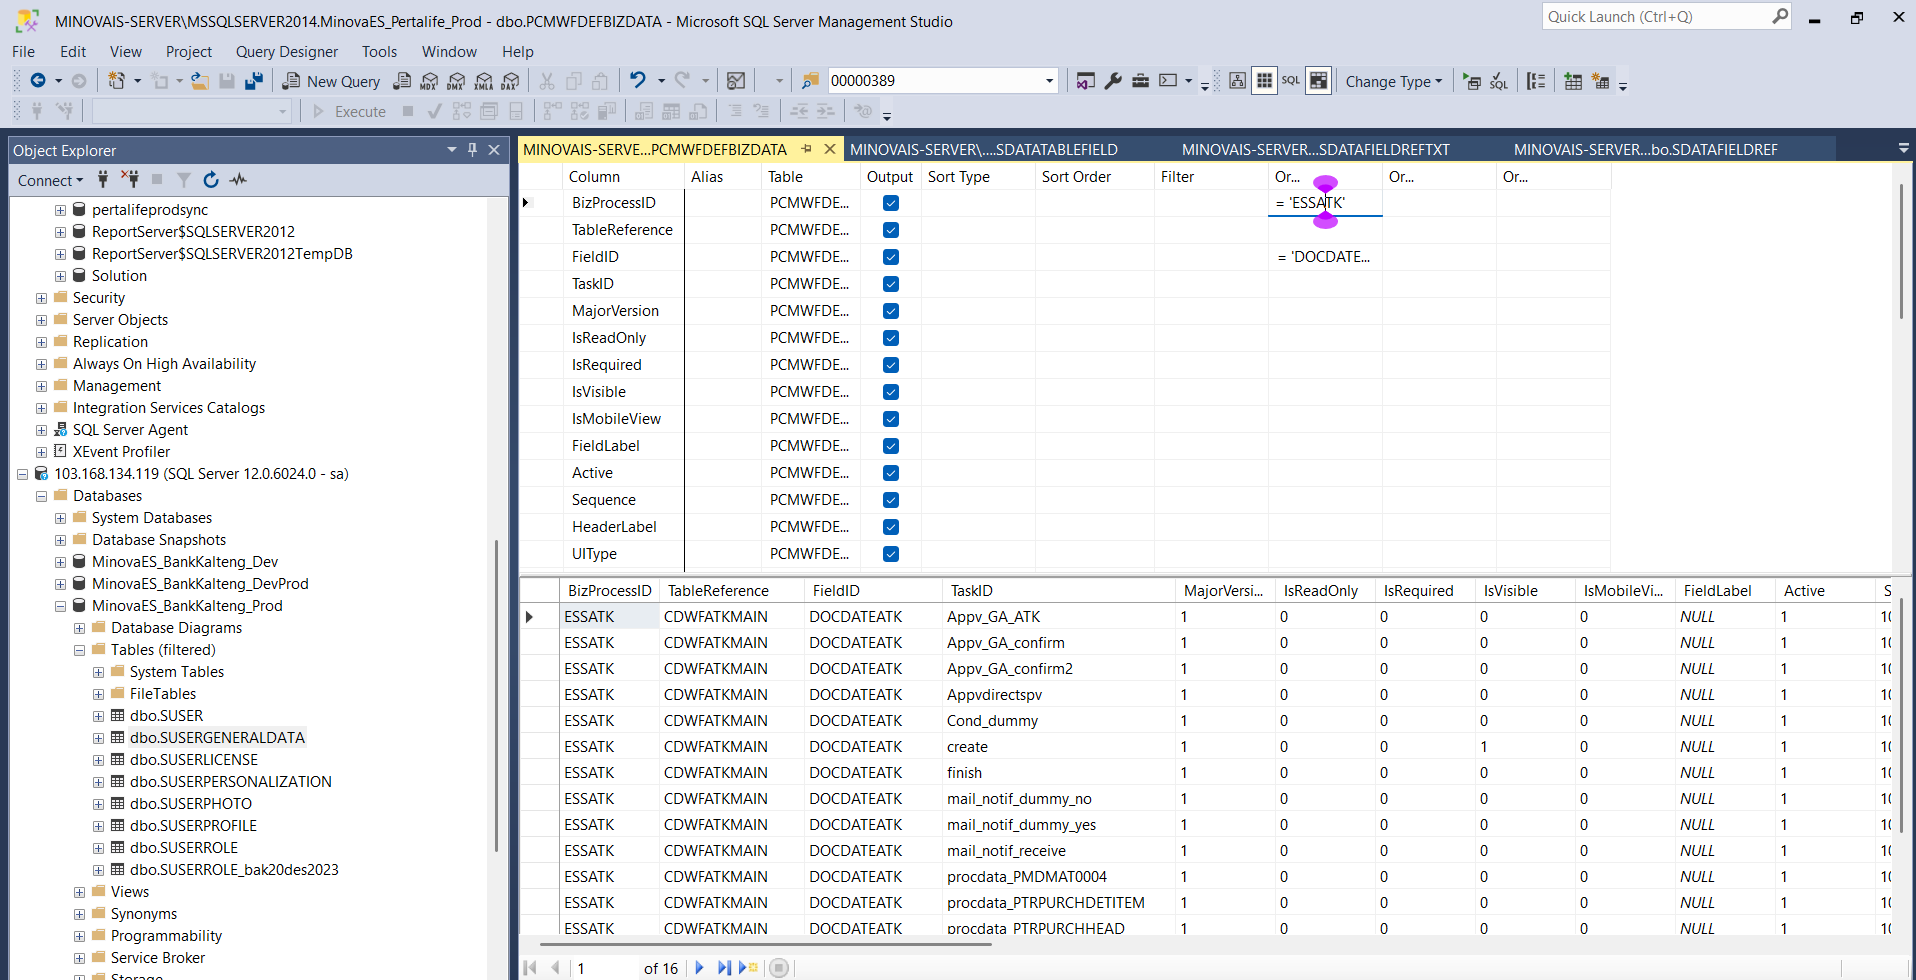Expand dbo.SUSER table node
1916x980 pixels.
tap(98, 716)
